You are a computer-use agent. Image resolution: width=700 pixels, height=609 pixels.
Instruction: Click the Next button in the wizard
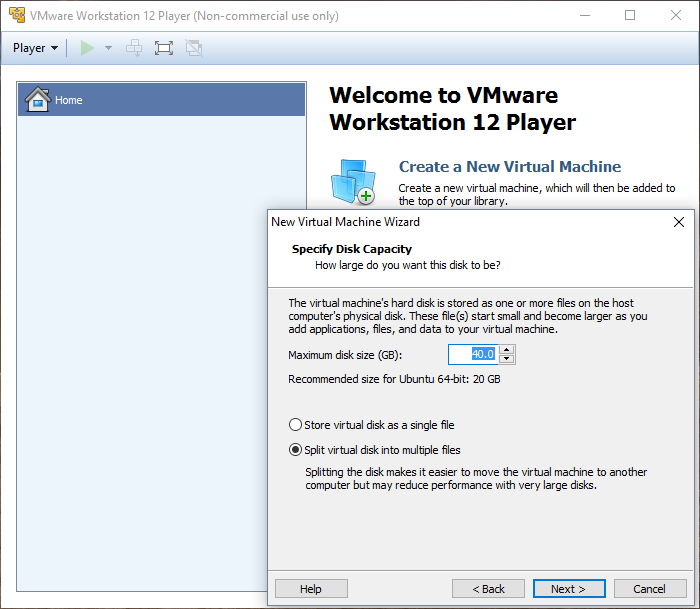(x=569, y=589)
